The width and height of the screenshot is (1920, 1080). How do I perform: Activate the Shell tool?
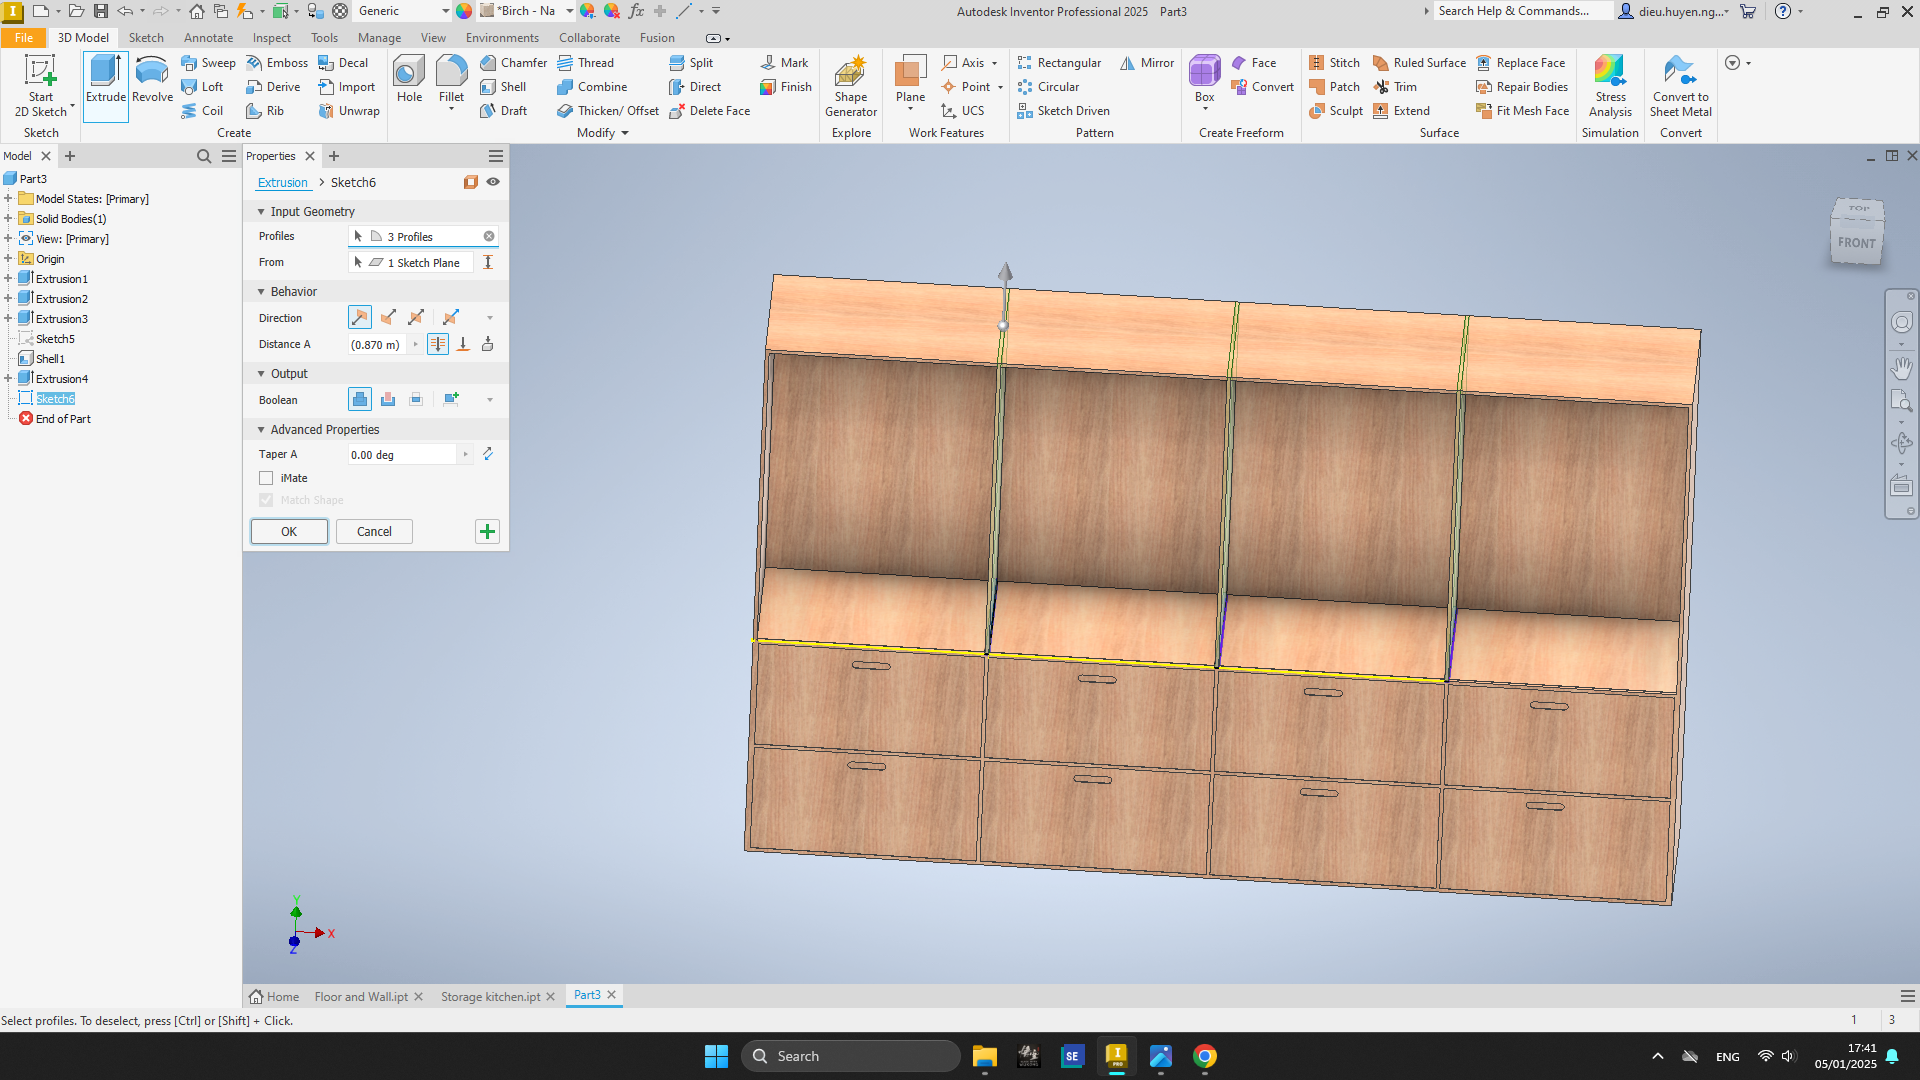(503, 87)
